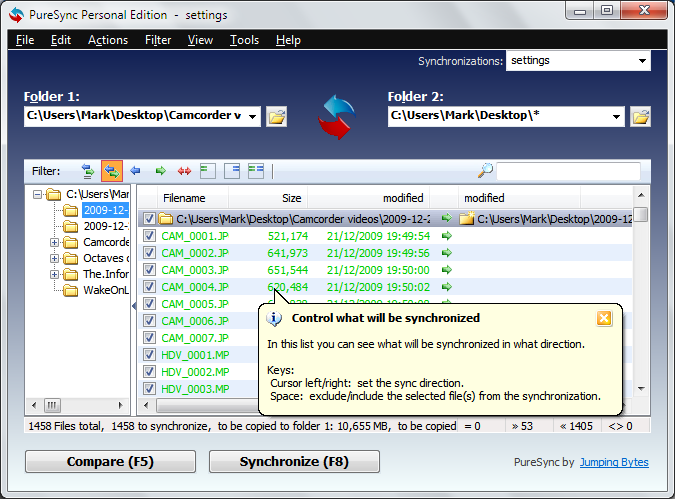This screenshot has width=675, height=499.
Task: Click sync direction arrow for CAM_0003.JP
Action: click(447, 270)
